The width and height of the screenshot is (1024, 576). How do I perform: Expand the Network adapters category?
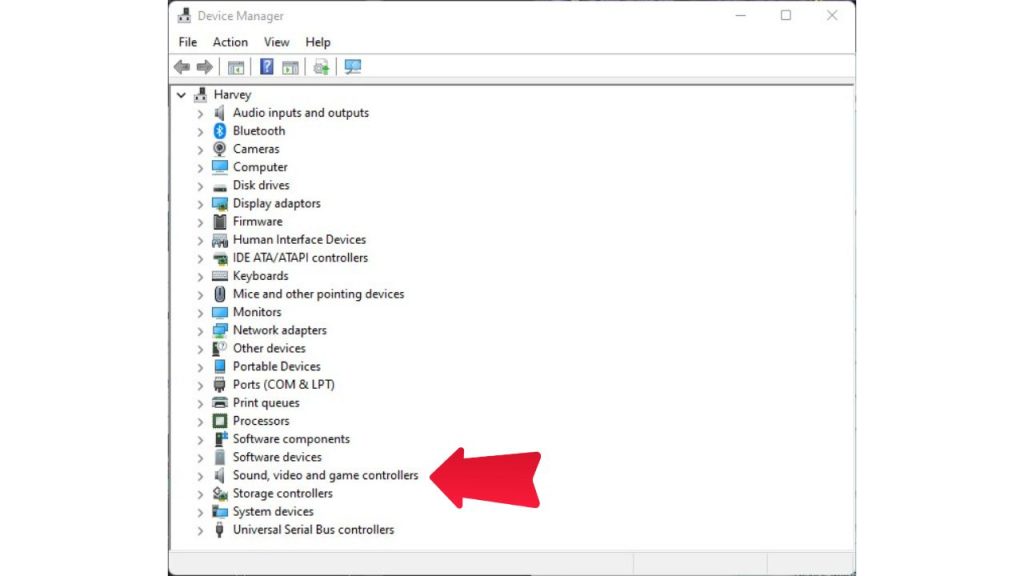coord(200,331)
